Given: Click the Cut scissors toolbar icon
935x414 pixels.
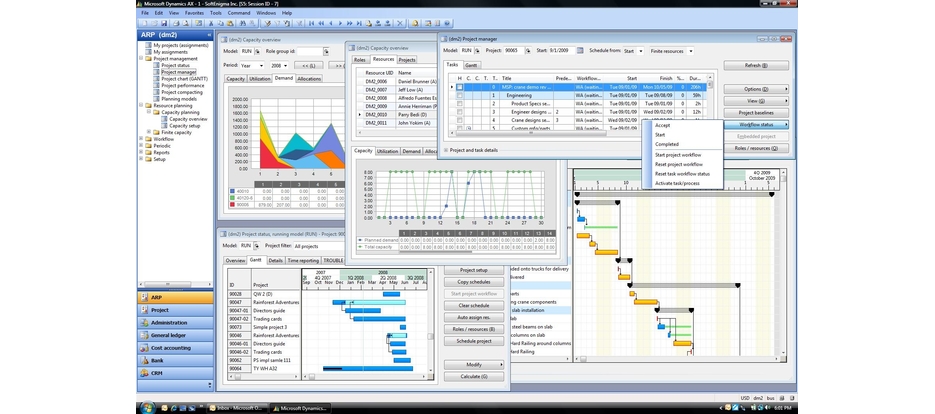Looking at the screenshot, I should [x=211, y=23].
